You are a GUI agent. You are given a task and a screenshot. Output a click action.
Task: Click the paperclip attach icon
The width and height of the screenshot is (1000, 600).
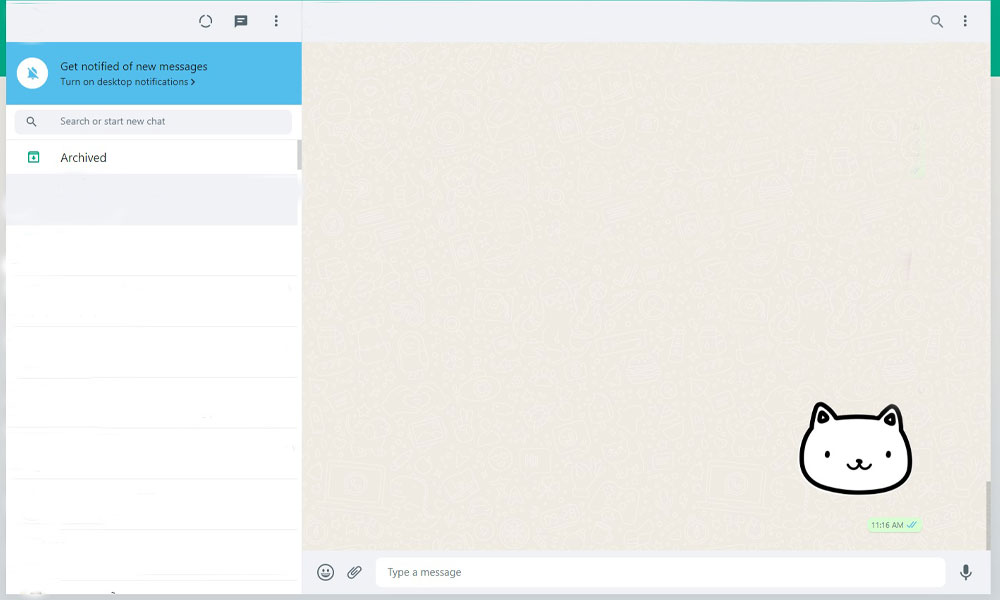click(354, 572)
